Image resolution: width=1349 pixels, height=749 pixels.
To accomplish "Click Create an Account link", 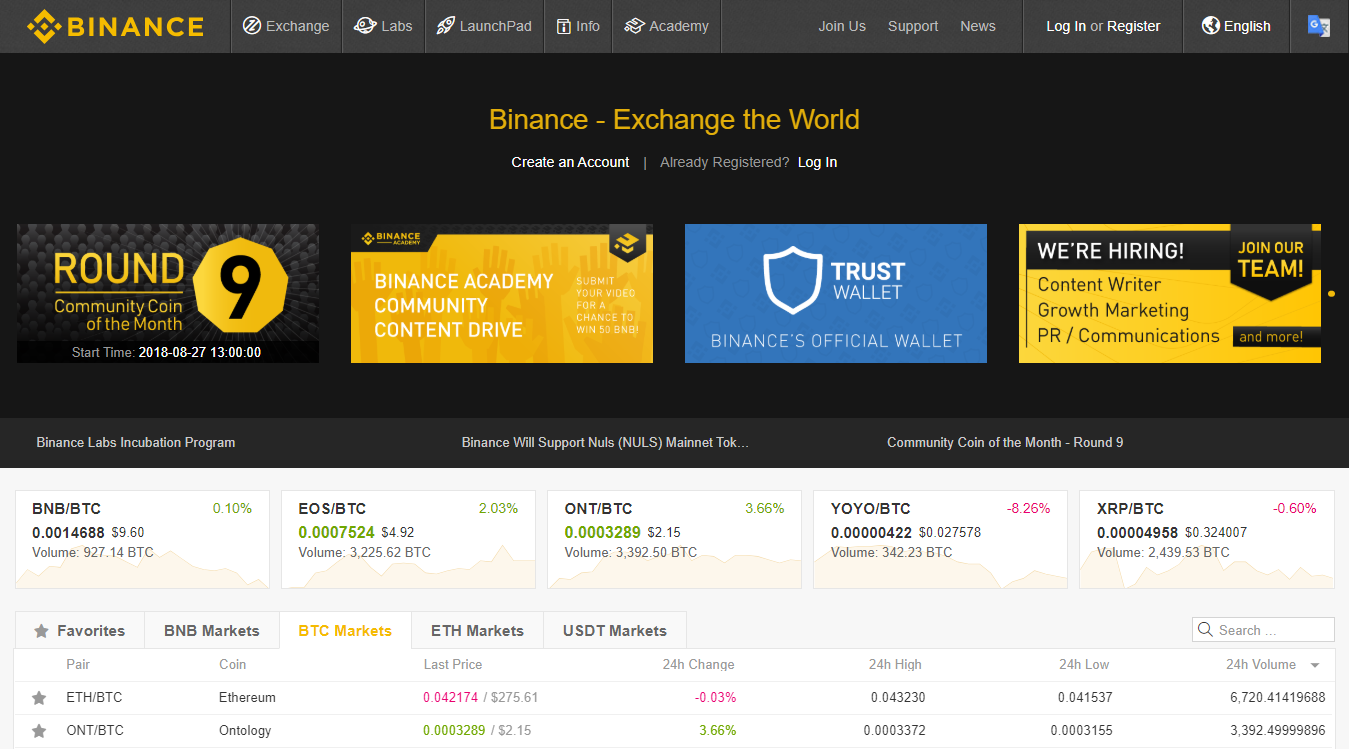I will pos(570,162).
